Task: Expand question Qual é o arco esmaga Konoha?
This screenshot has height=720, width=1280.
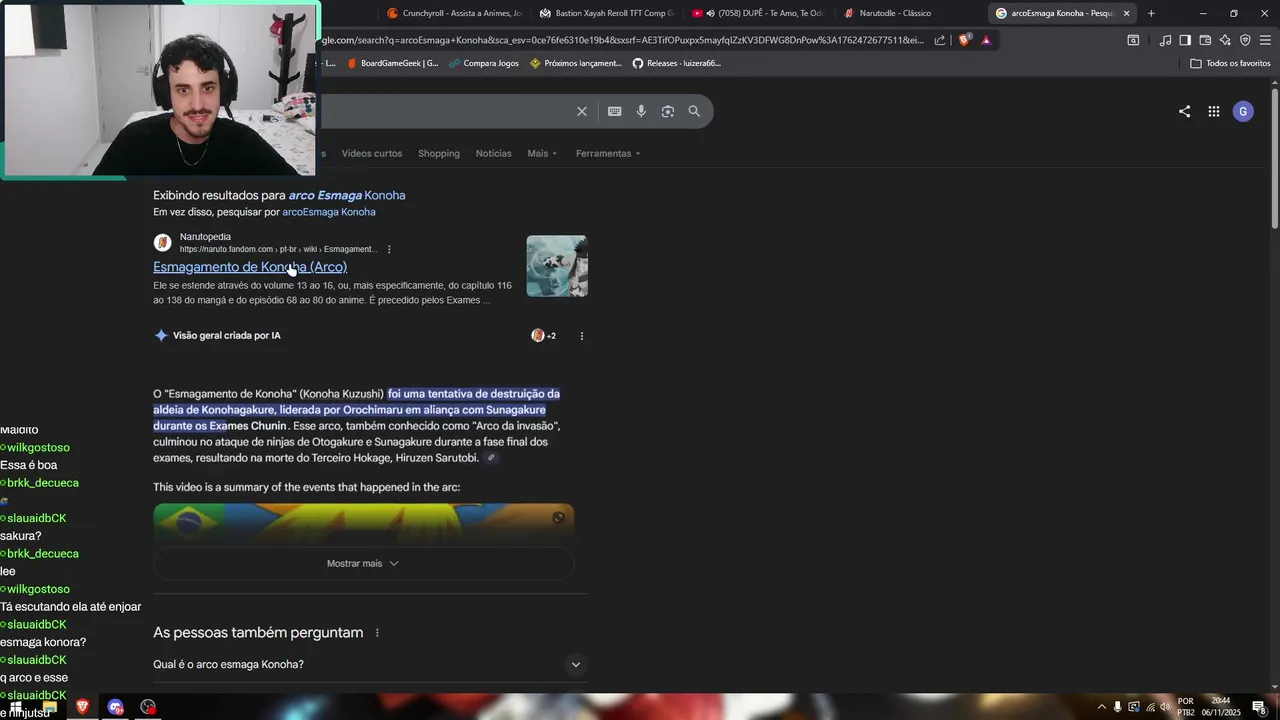Action: (370, 664)
